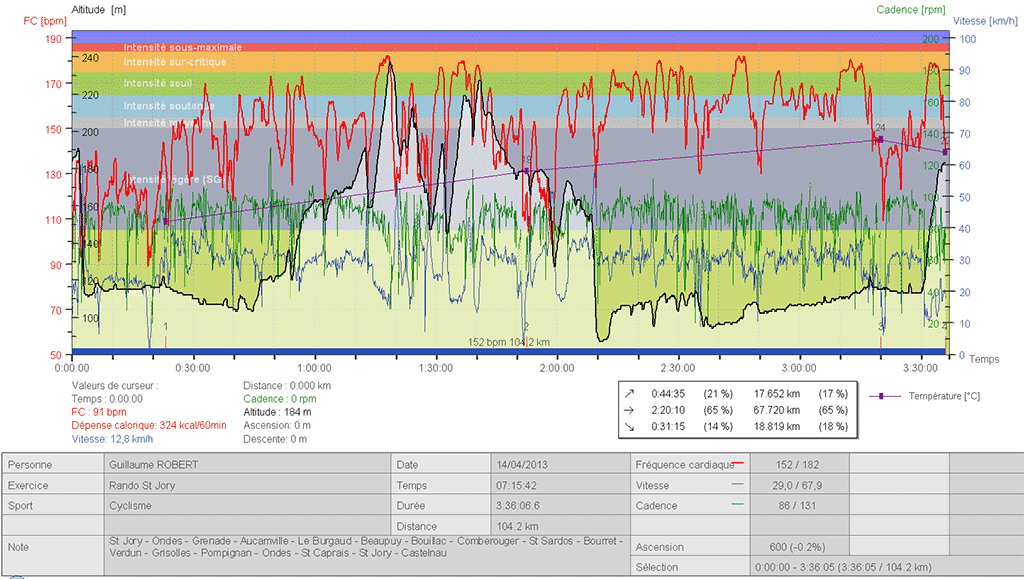Click the '152 / 182' heart rate cell
The image size is (1024, 579).
pyautogui.click(x=799, y=465)
